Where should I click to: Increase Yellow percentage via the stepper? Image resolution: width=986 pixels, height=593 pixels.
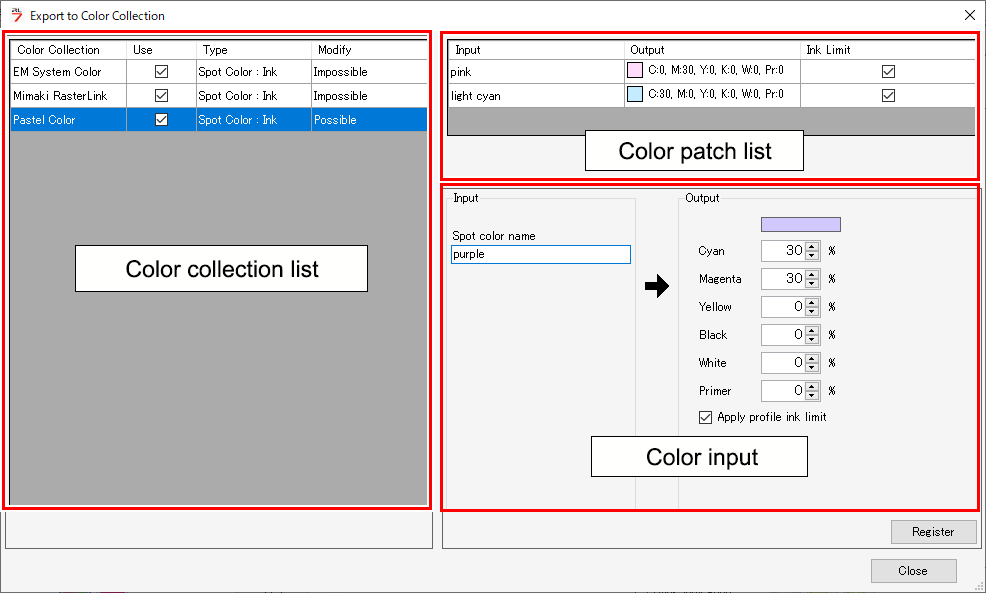pos(810,303)
